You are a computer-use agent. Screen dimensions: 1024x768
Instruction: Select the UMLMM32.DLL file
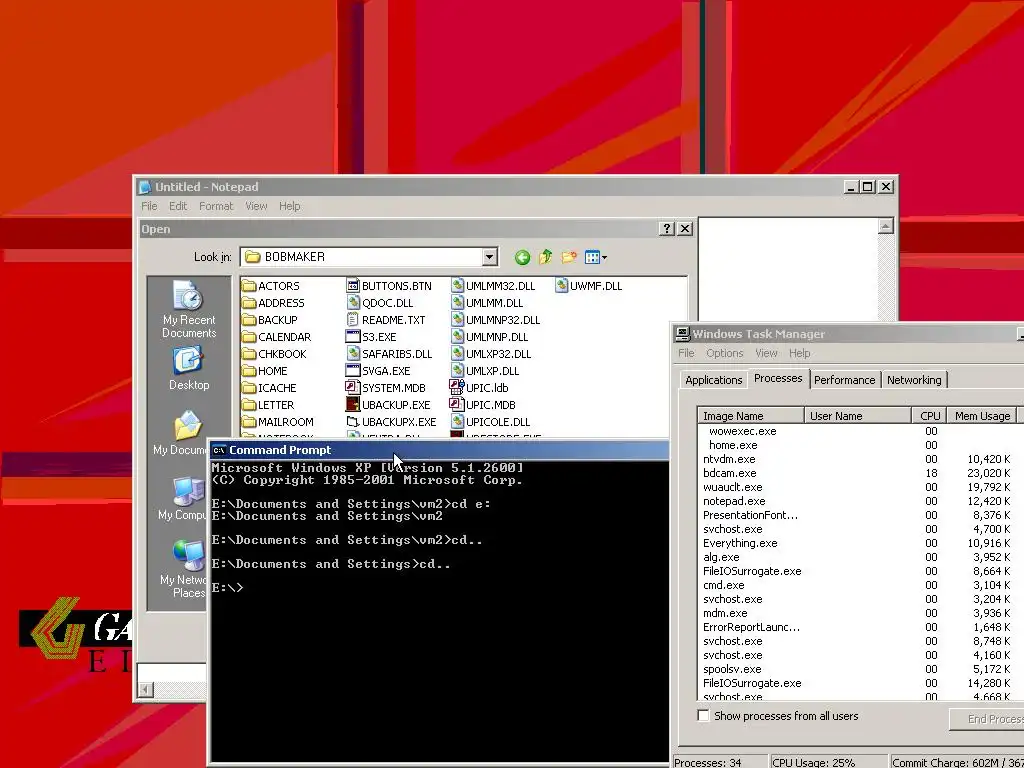click(493, 286)
